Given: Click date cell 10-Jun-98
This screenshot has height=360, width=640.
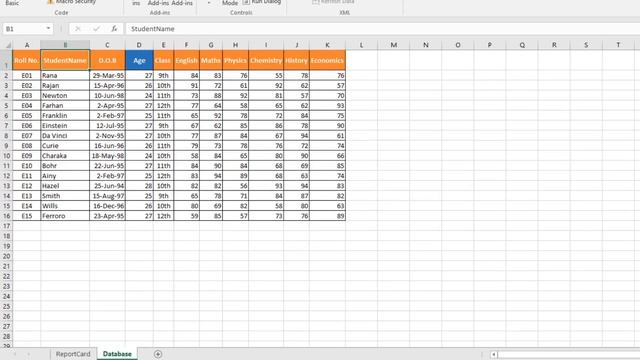Looking at the screenshot, I should pos(107,96).
